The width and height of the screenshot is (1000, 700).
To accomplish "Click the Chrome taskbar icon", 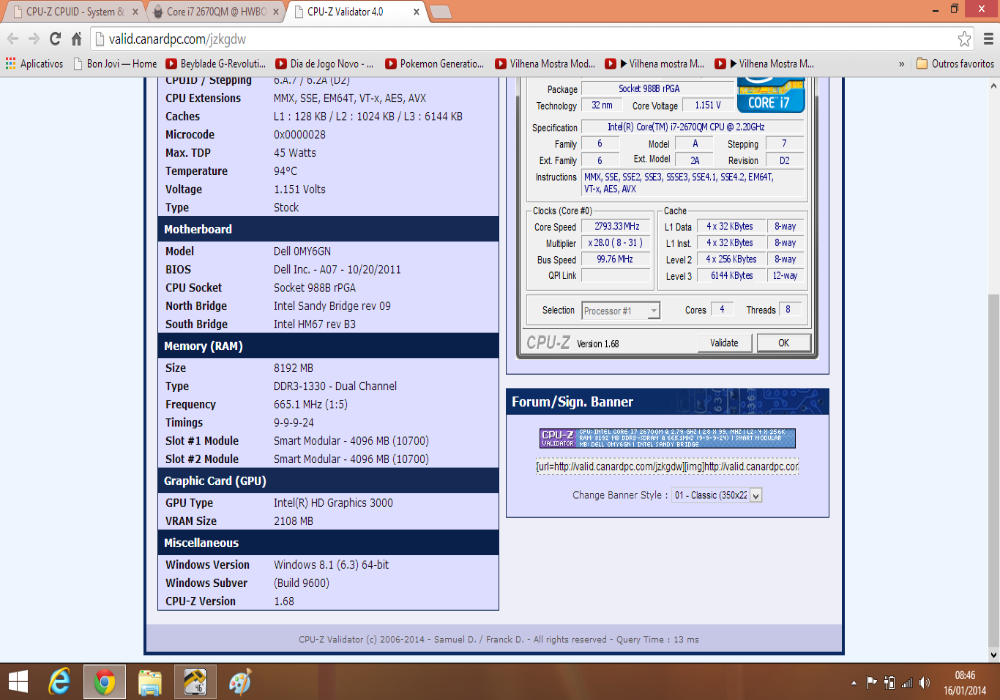I will 105,682.
